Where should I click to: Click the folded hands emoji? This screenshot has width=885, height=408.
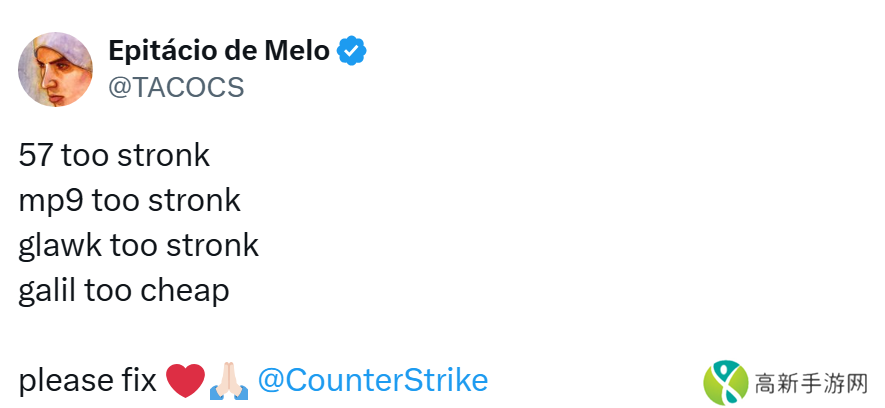[x=228, y=381]
